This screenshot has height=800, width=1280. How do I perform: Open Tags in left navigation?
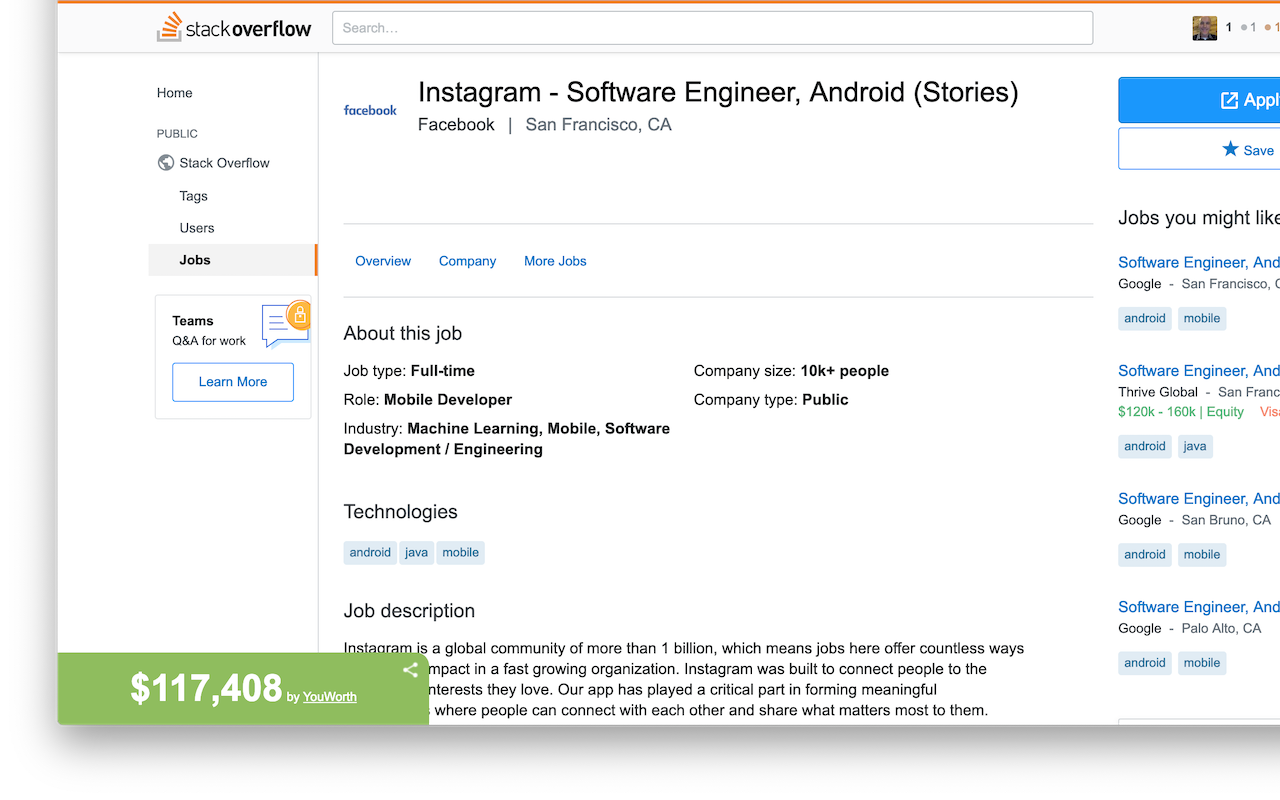coord(194,196)
